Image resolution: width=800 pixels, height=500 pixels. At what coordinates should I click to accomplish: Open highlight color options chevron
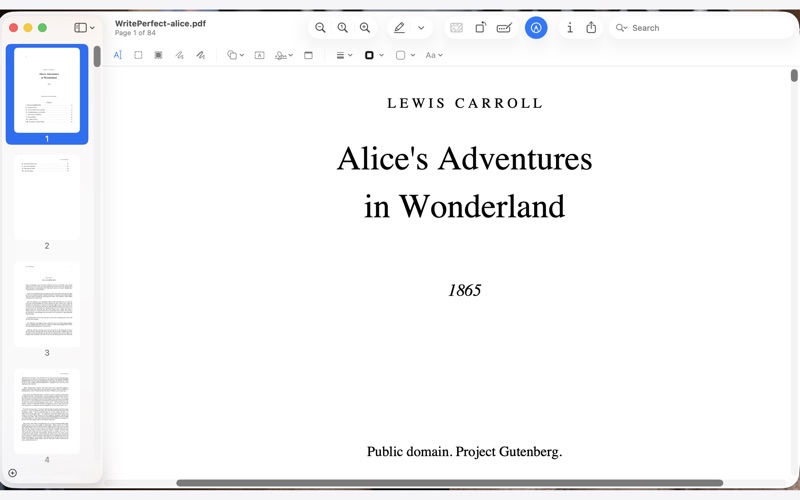(x=421, y=28)
